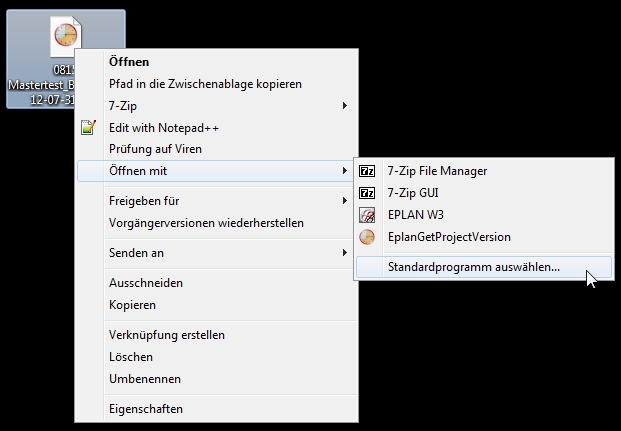Viewport: 621px width, 431px height.
Task: Click the Notepad++ icon in the context menu
Action: coord(88,128)
